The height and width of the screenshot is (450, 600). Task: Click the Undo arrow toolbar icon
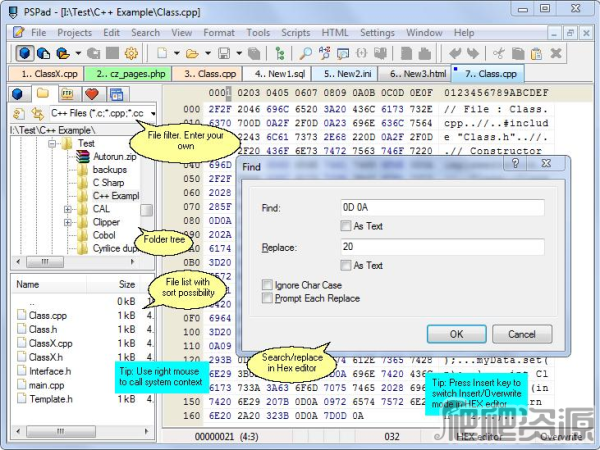click(455, 53)
